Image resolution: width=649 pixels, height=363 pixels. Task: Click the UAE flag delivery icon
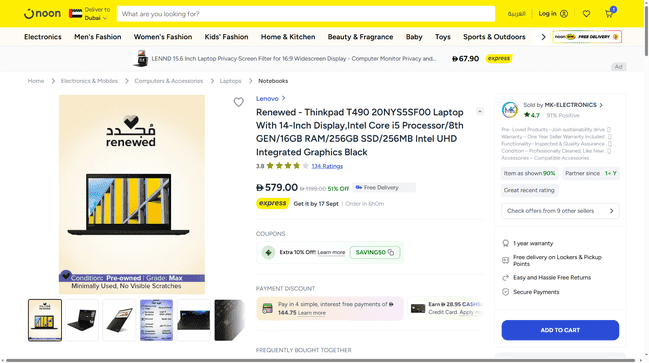[75, 14]
